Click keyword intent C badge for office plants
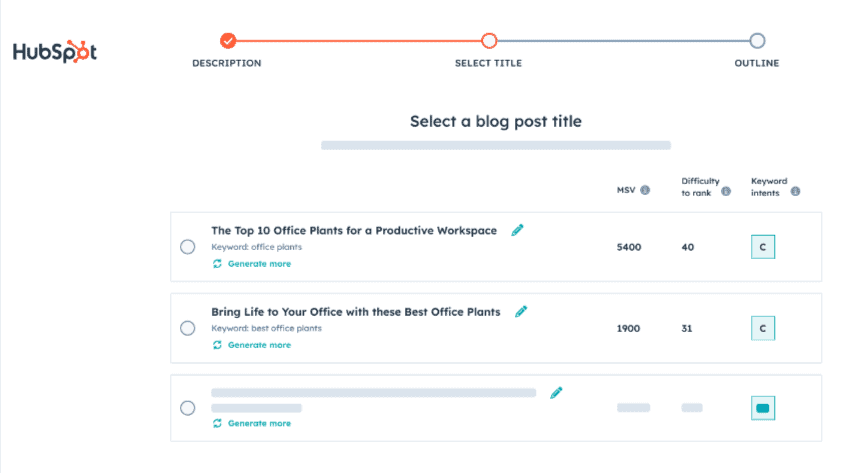This screenshot has width=851, height=473. click(x=763, y=247)
